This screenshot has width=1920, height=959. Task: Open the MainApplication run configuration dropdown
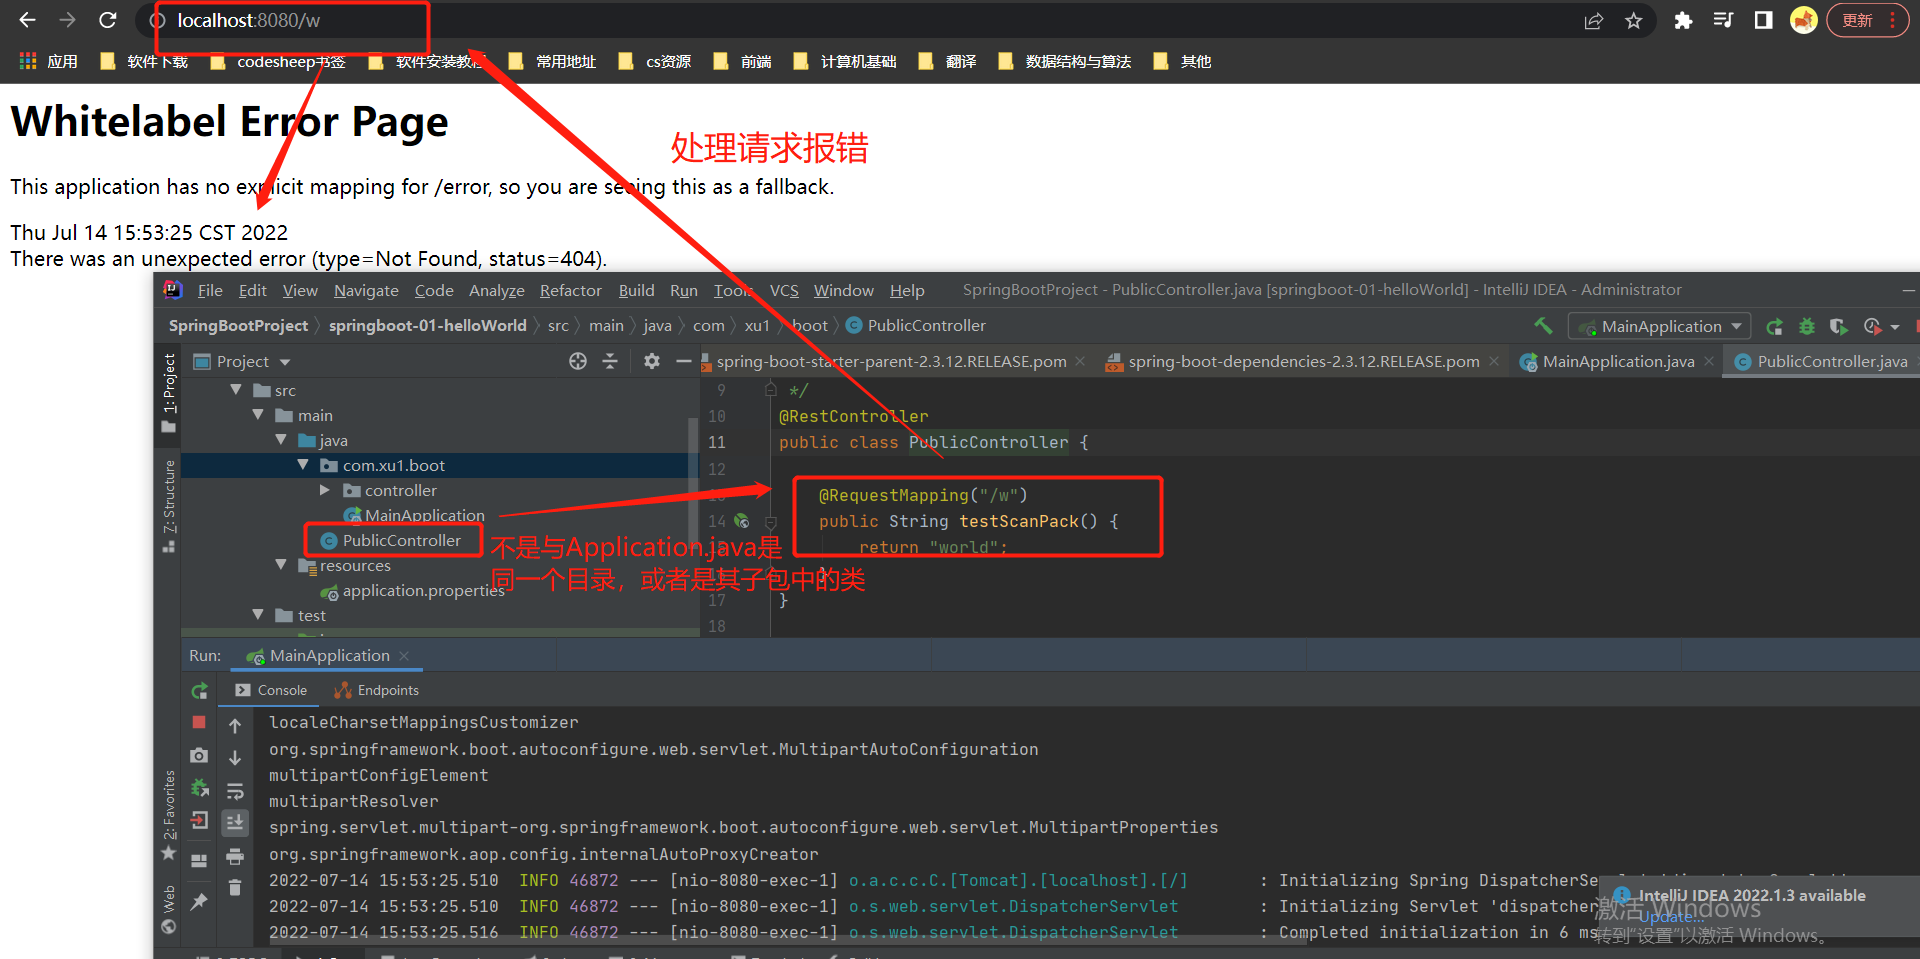pyautogui.click(x=1659, y=326)
